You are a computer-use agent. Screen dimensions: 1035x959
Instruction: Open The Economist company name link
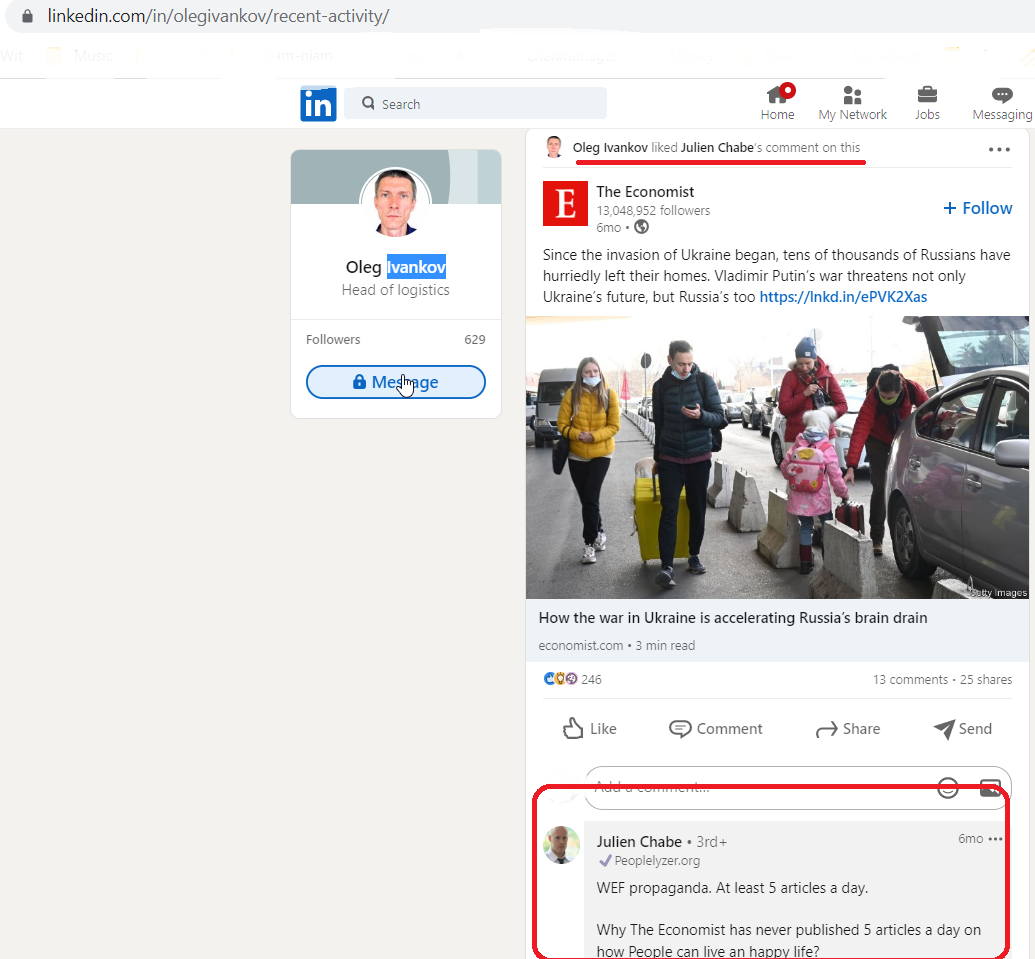pos(645,191)
